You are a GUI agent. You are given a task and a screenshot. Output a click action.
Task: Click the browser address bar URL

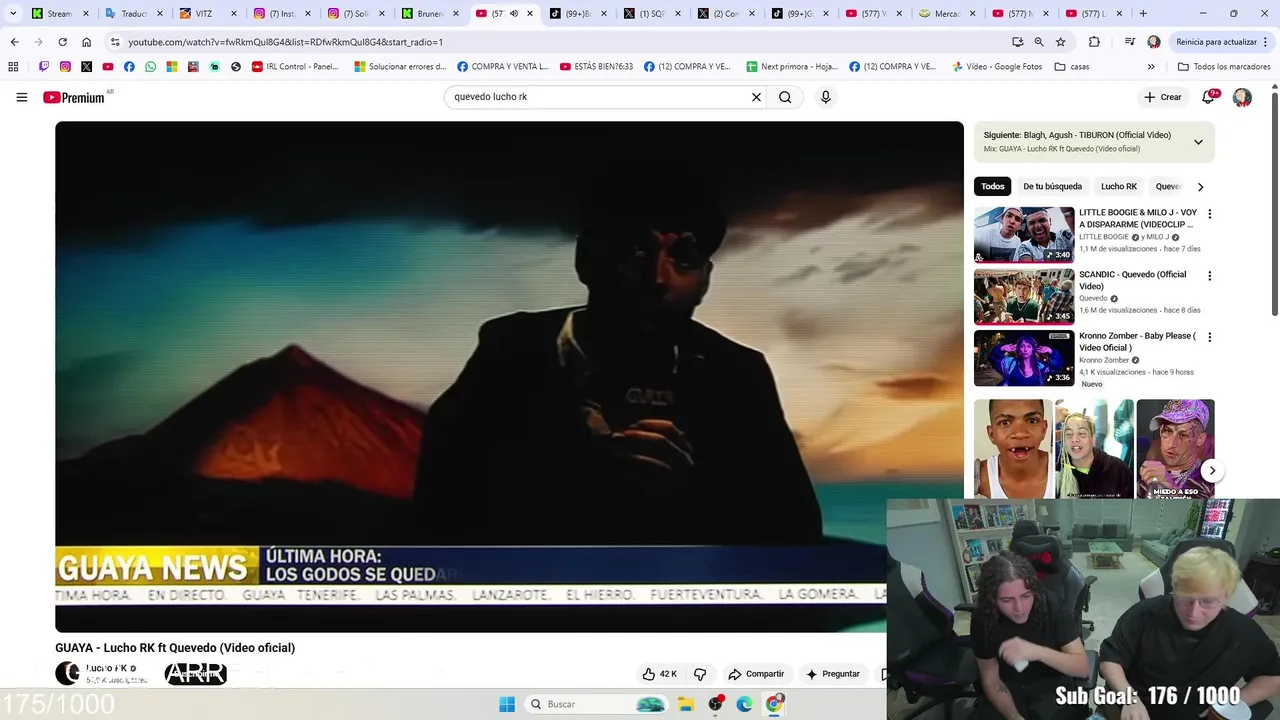click(285, 42)
